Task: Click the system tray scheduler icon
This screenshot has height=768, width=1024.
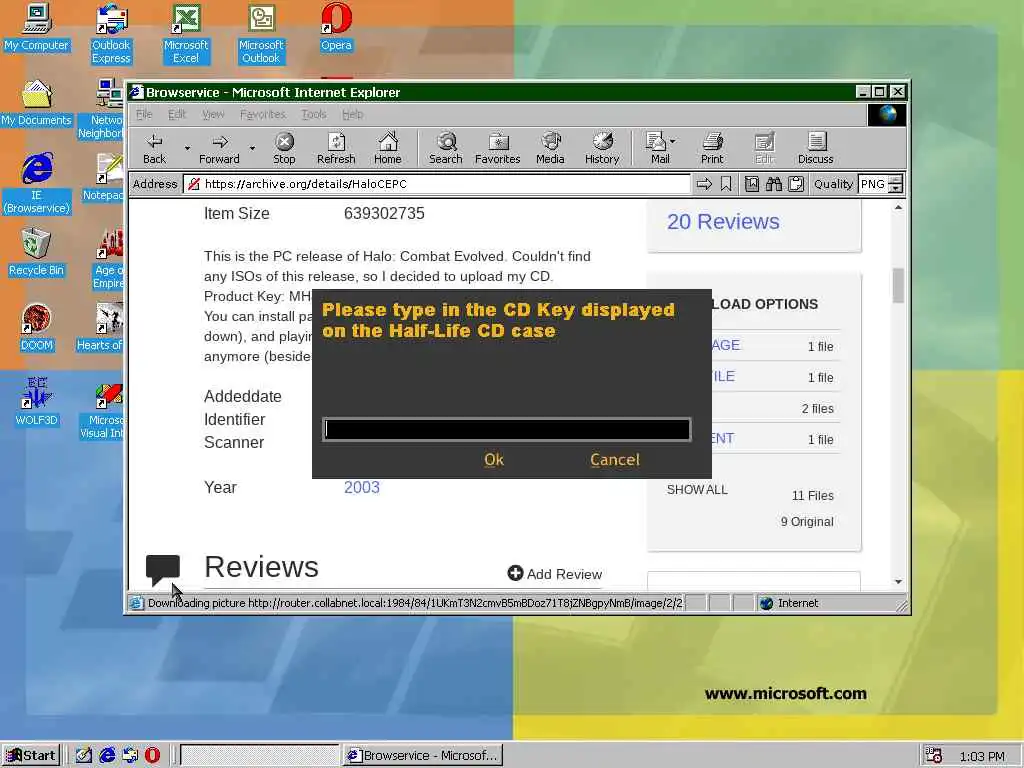Action: tap(934, 756)
